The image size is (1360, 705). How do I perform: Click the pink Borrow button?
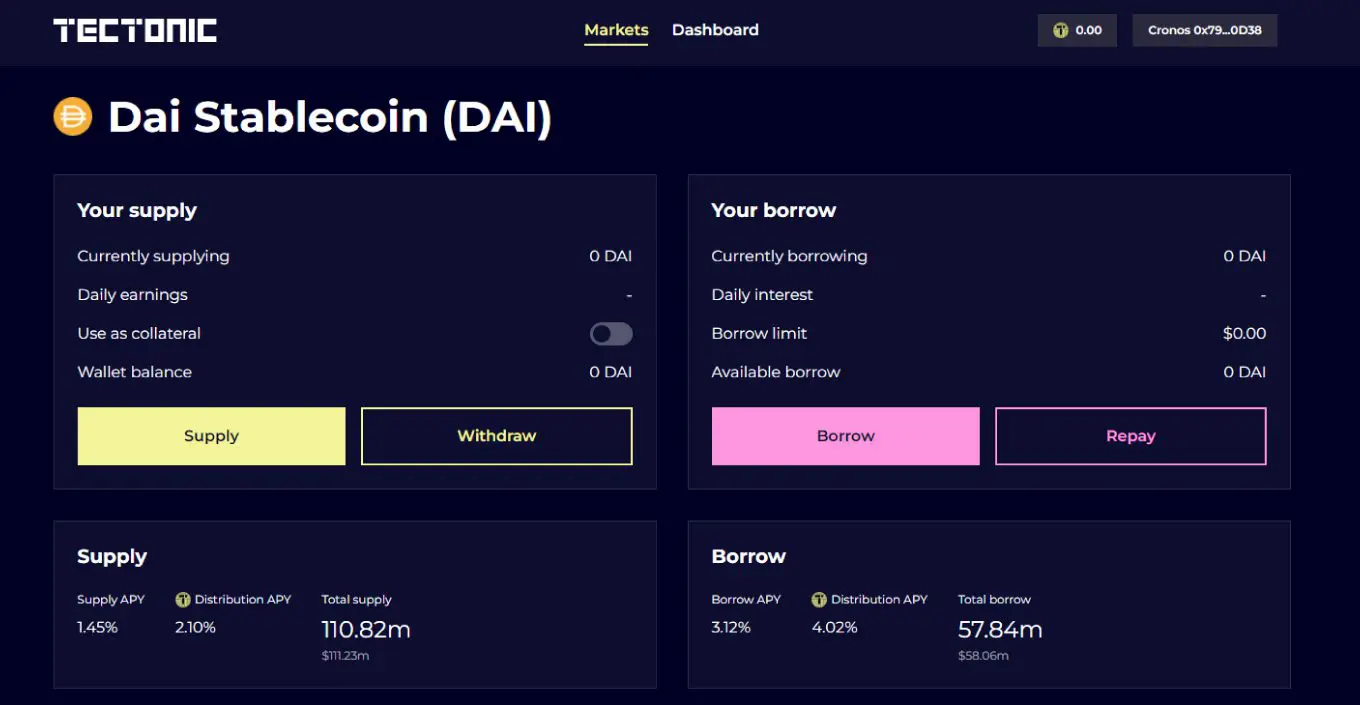[846, 436]
